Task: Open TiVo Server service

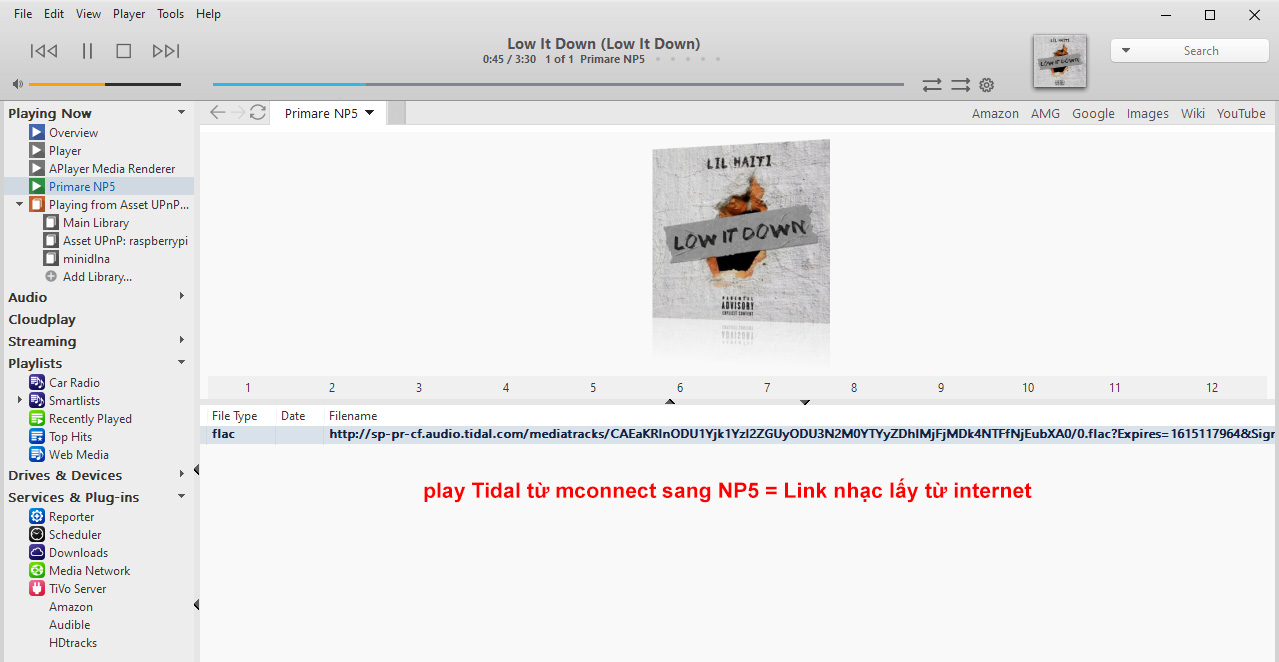Action: 77,589
